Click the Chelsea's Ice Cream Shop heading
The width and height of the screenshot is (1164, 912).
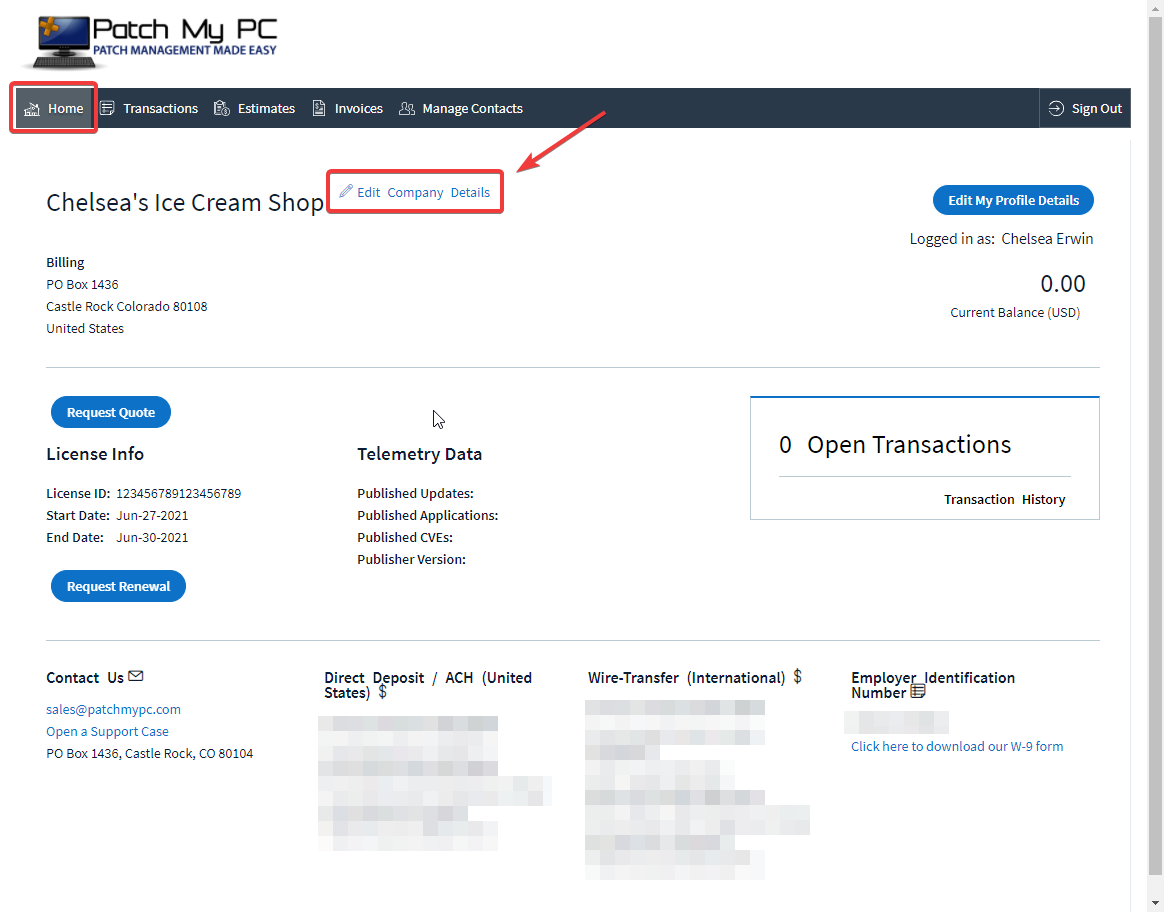coord(185,203)
